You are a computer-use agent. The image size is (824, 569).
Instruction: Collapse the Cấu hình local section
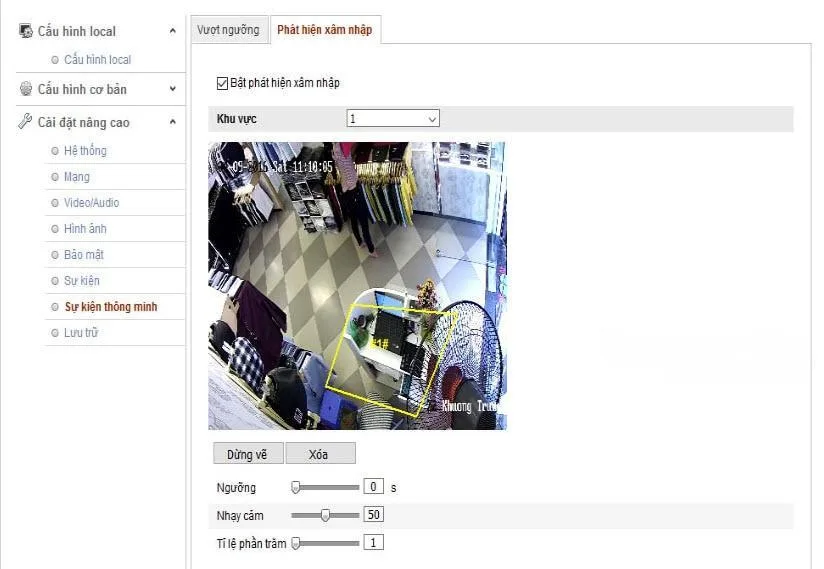(173, 32)
